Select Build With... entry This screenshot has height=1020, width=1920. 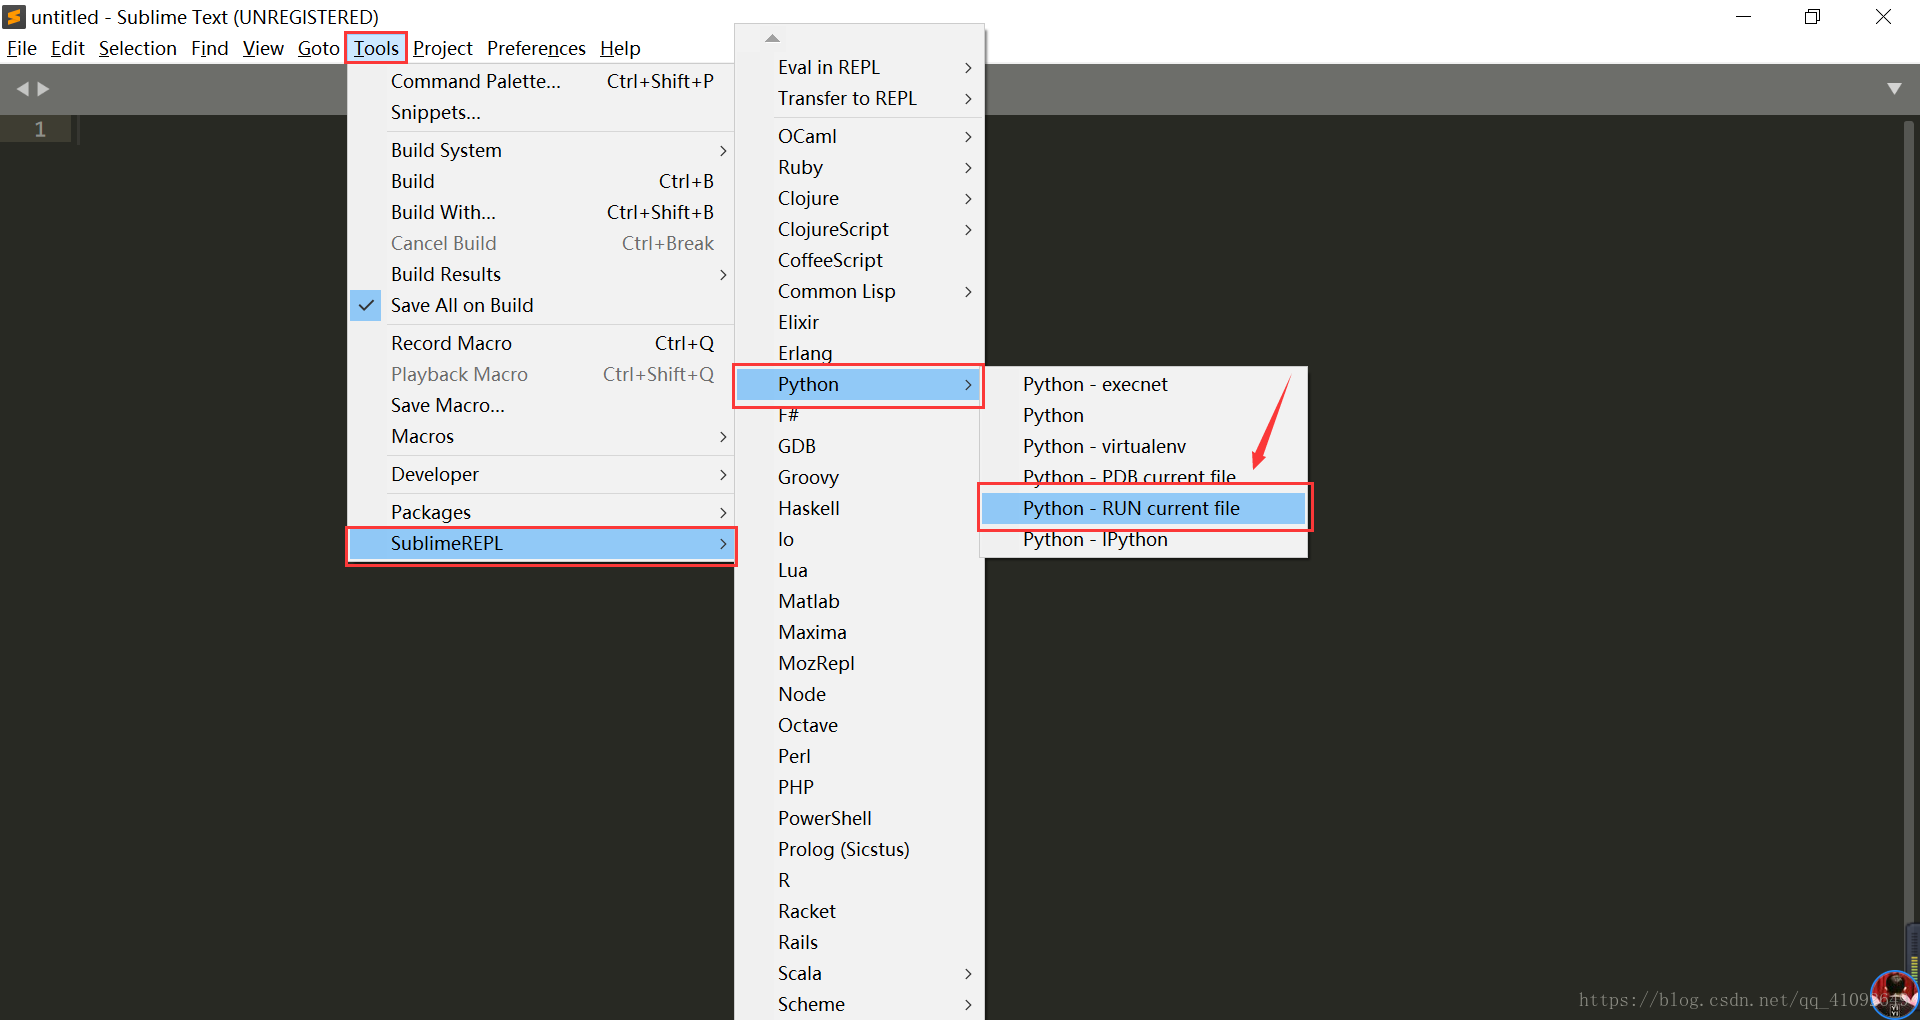click(x=541, y=212)
